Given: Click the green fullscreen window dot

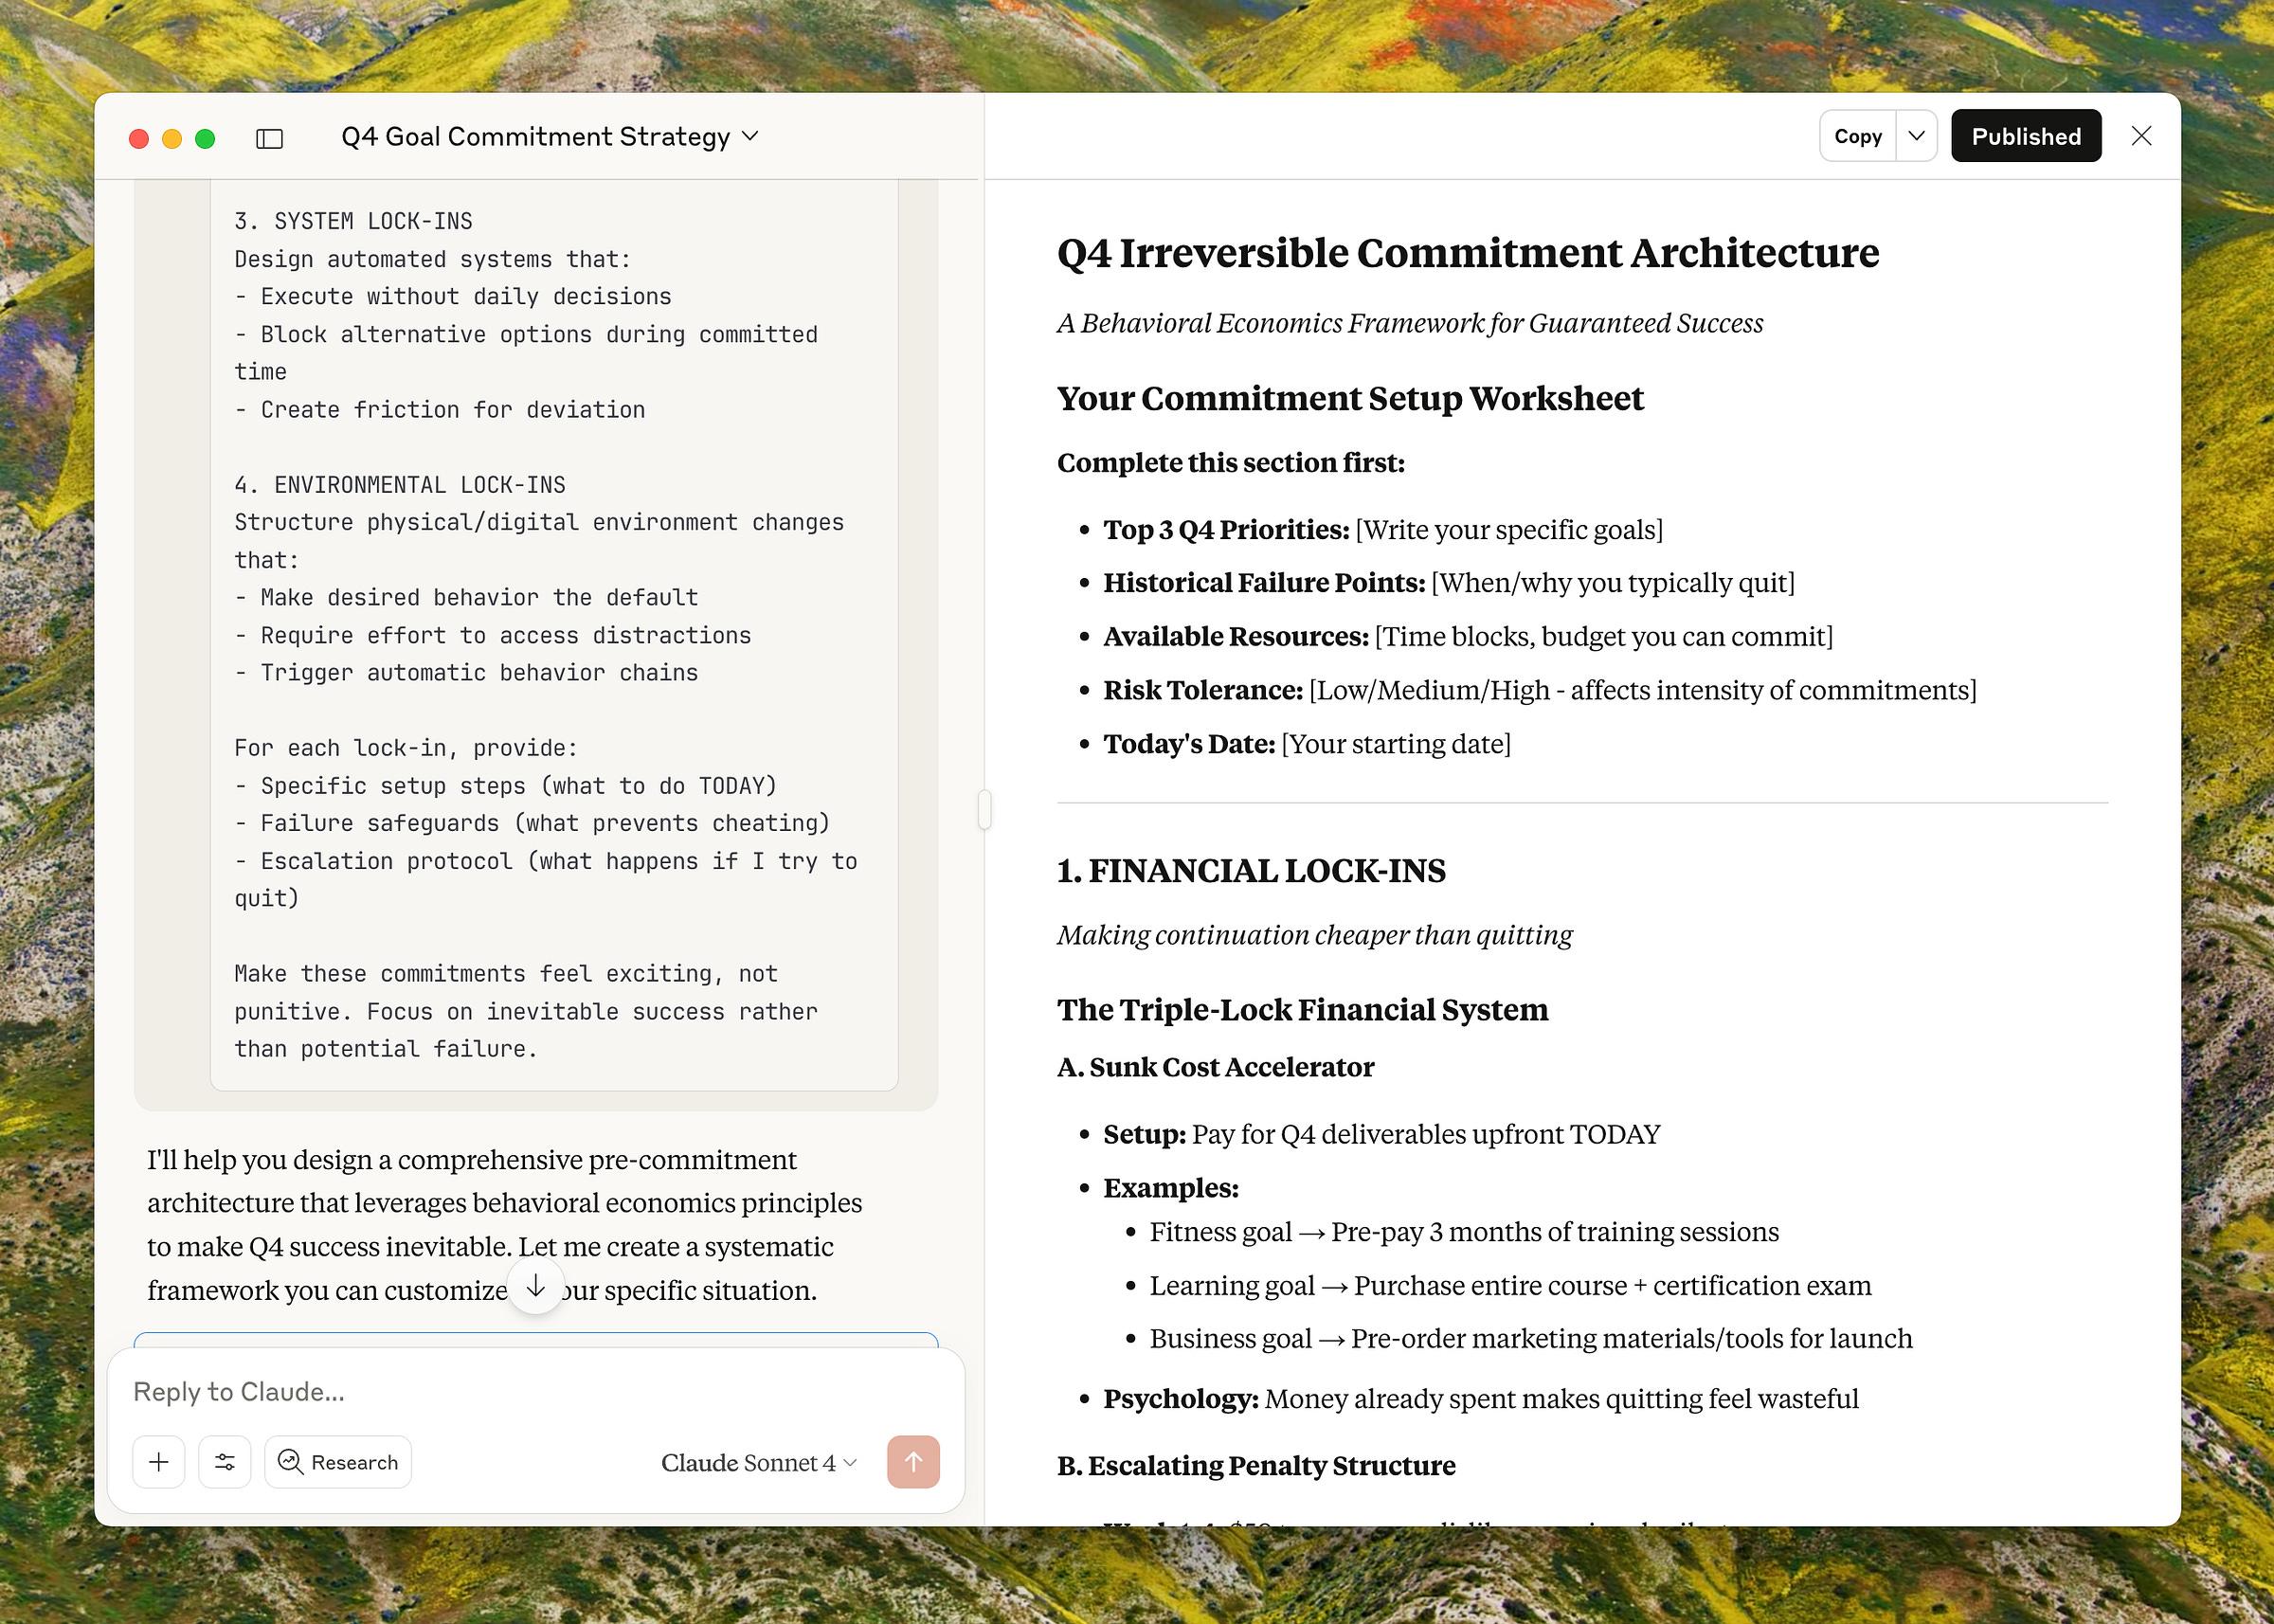Looking at the screenshot, I should (205, 138).
